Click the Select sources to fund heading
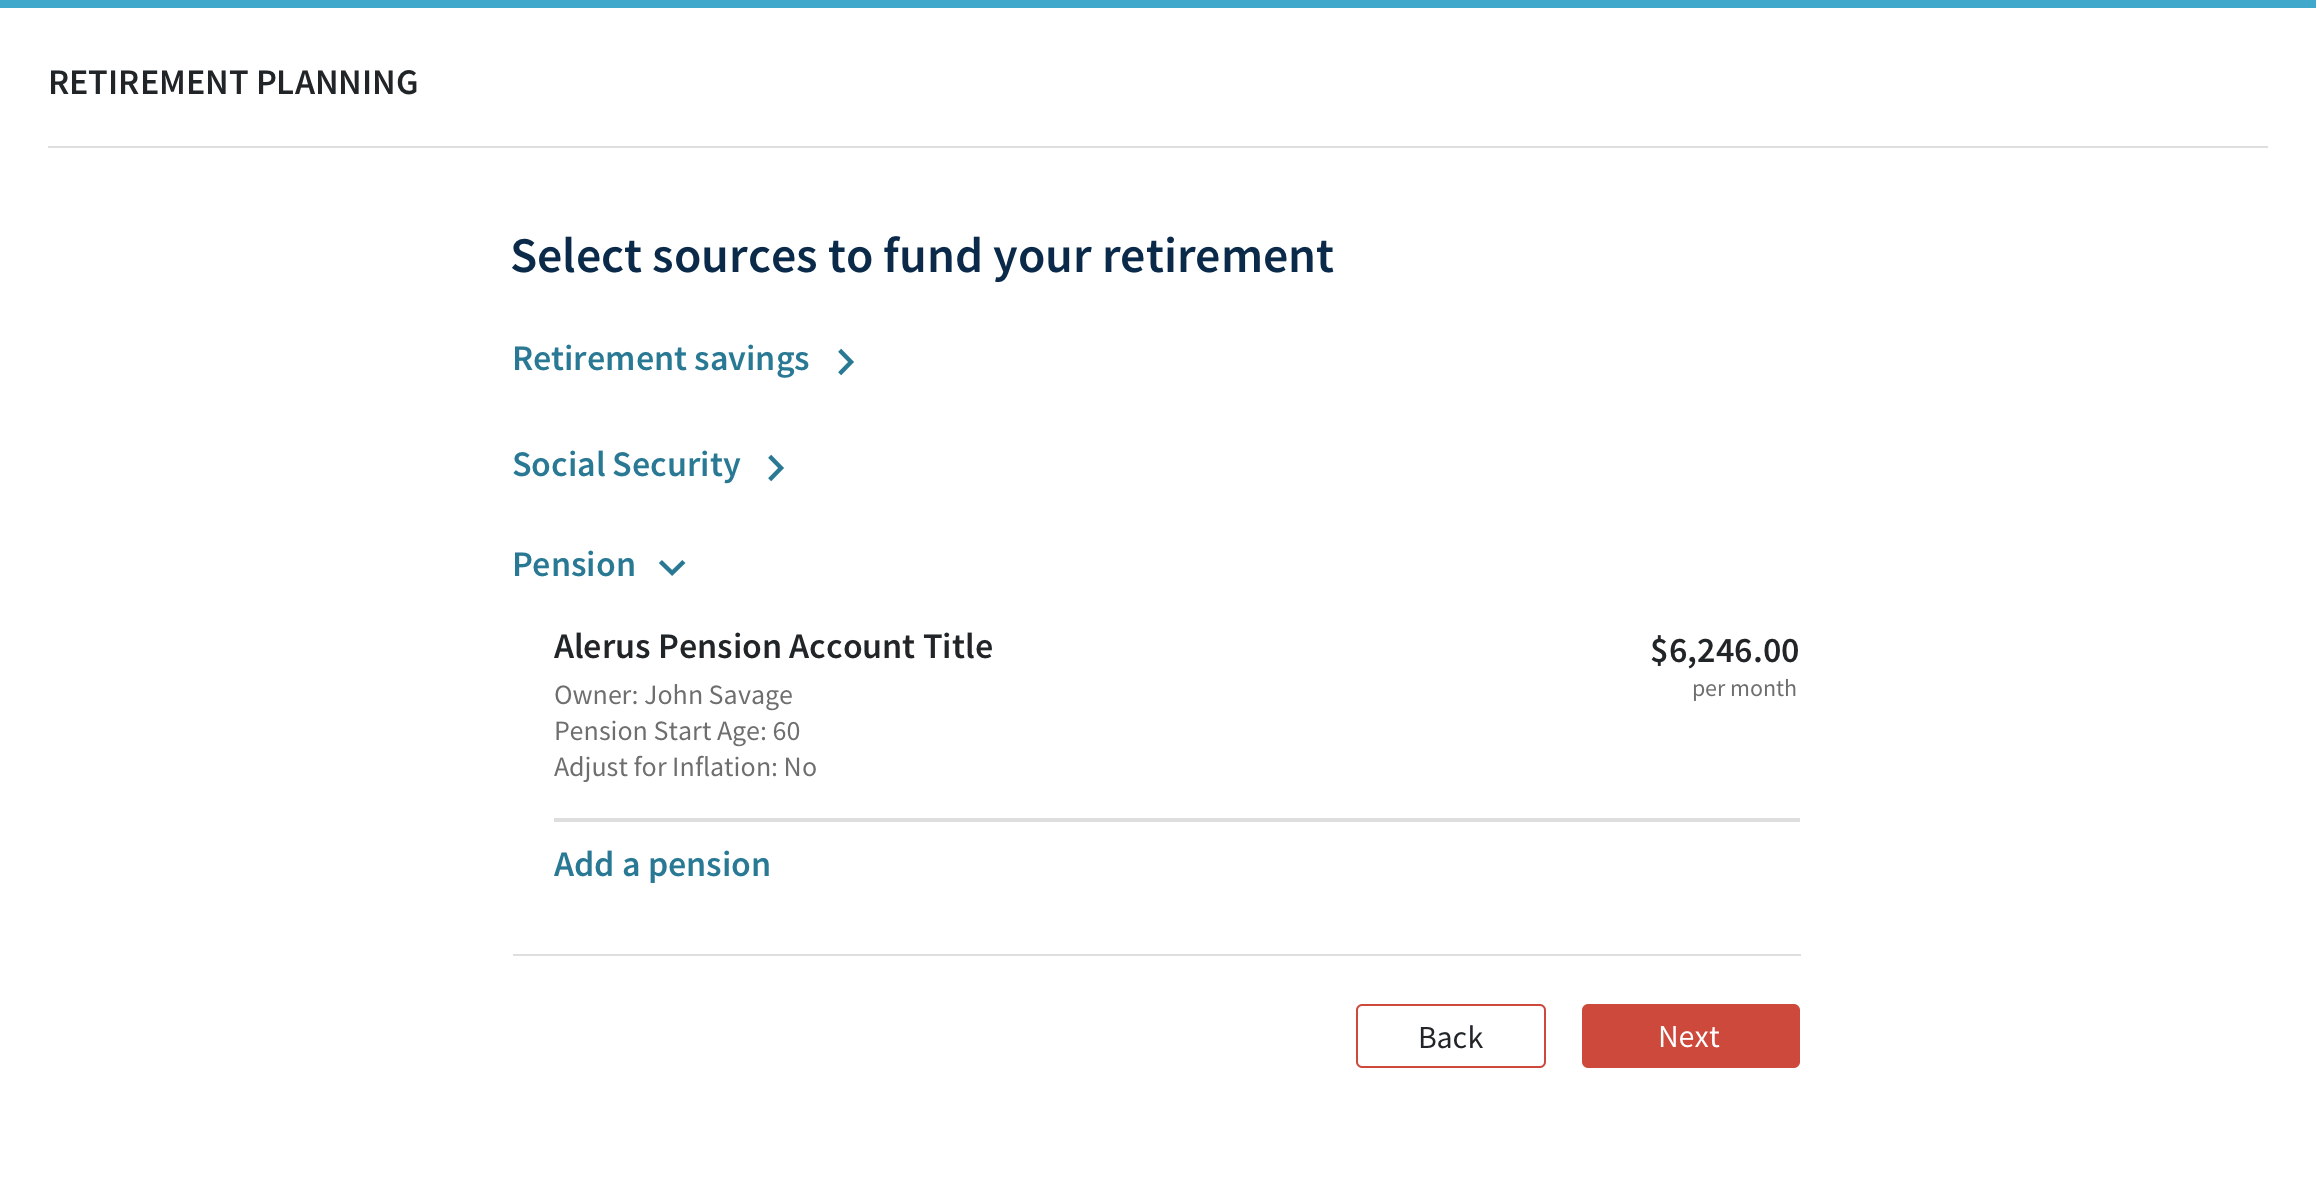The height and width of the screenshot is (1196, 2316). pos(922,256)
